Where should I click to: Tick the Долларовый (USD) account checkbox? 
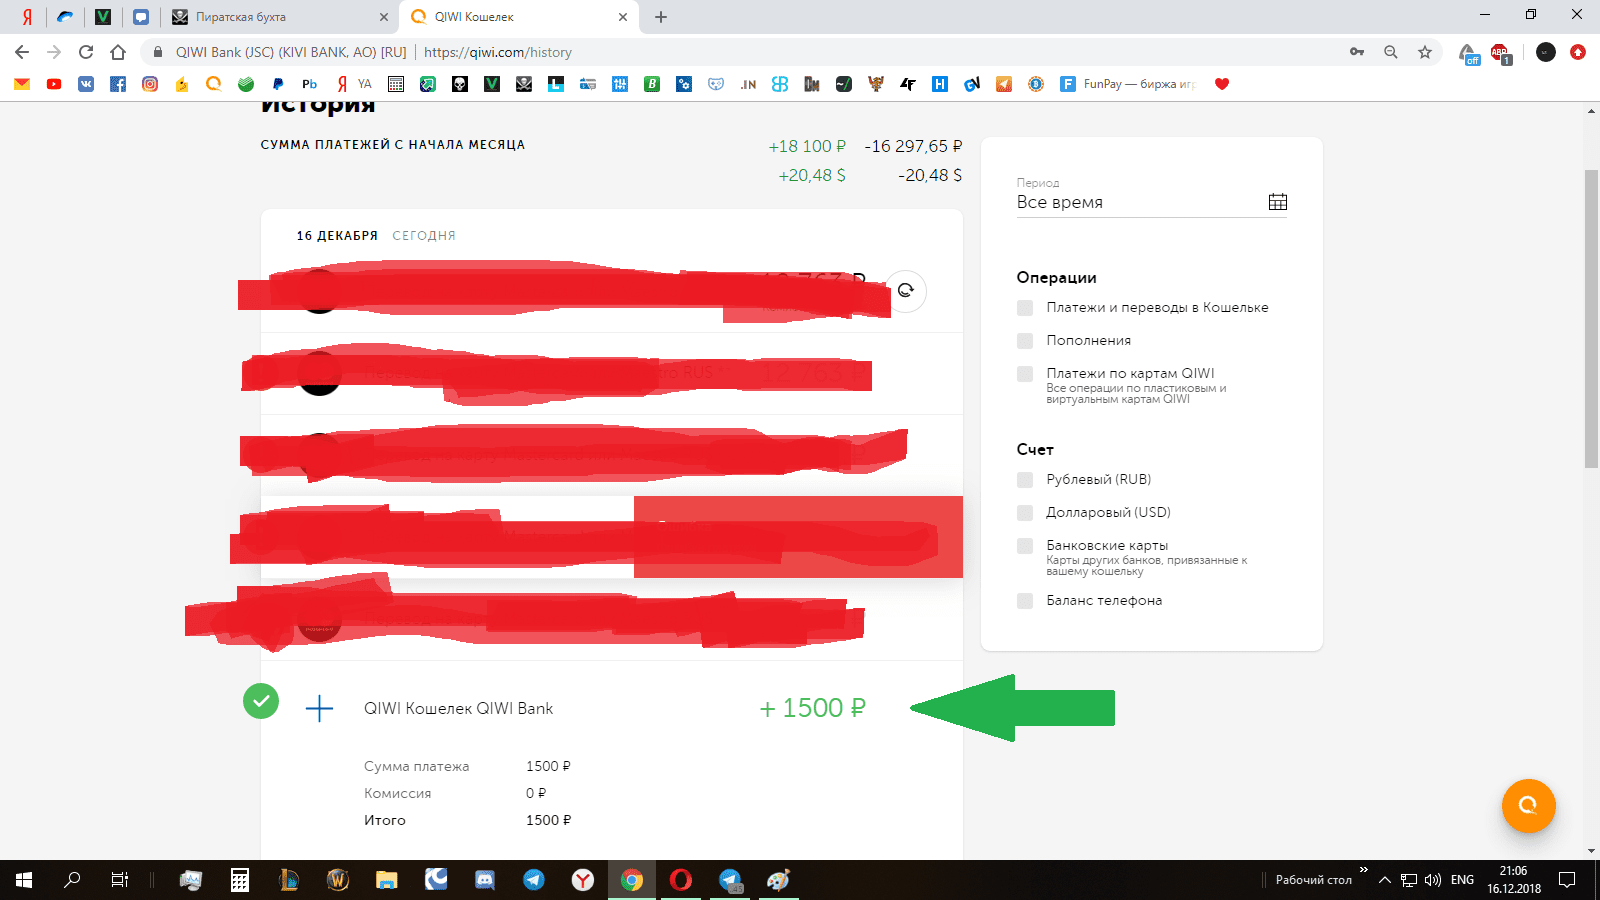(1025, 513)
